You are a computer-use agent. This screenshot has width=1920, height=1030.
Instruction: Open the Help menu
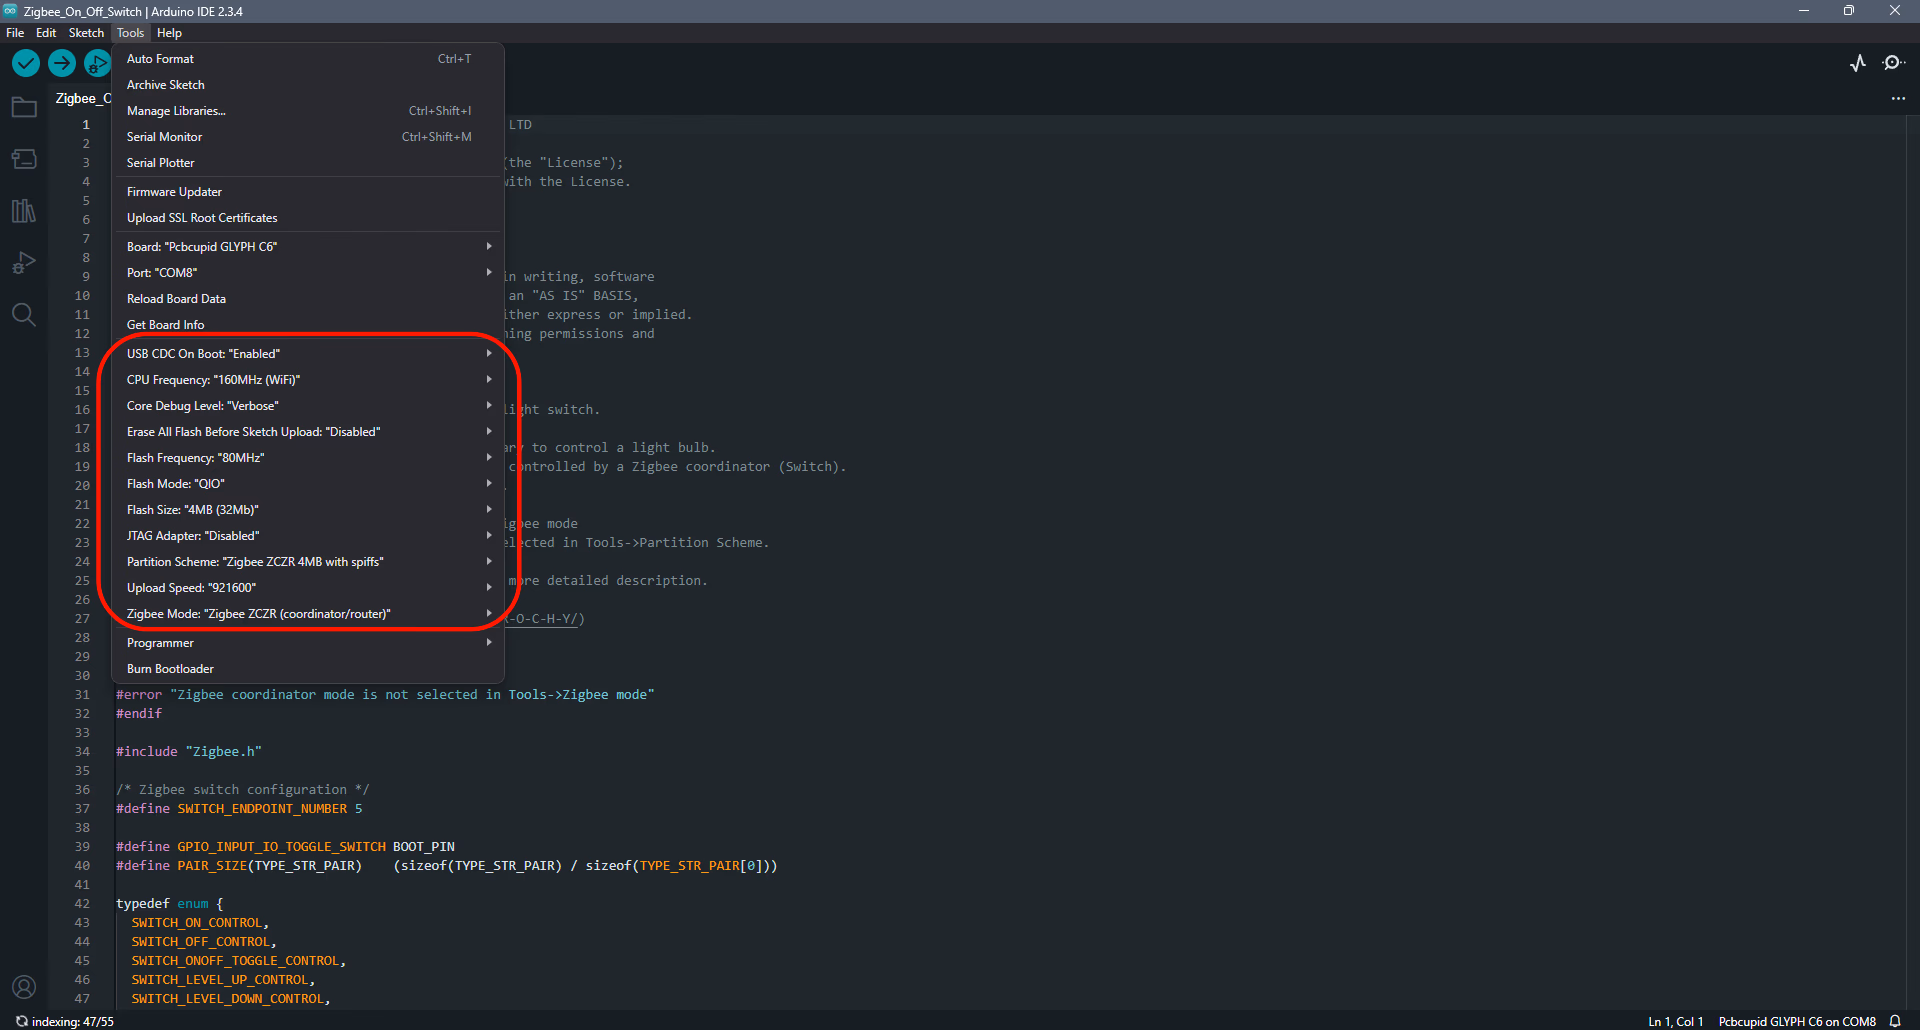click(169, 32)
